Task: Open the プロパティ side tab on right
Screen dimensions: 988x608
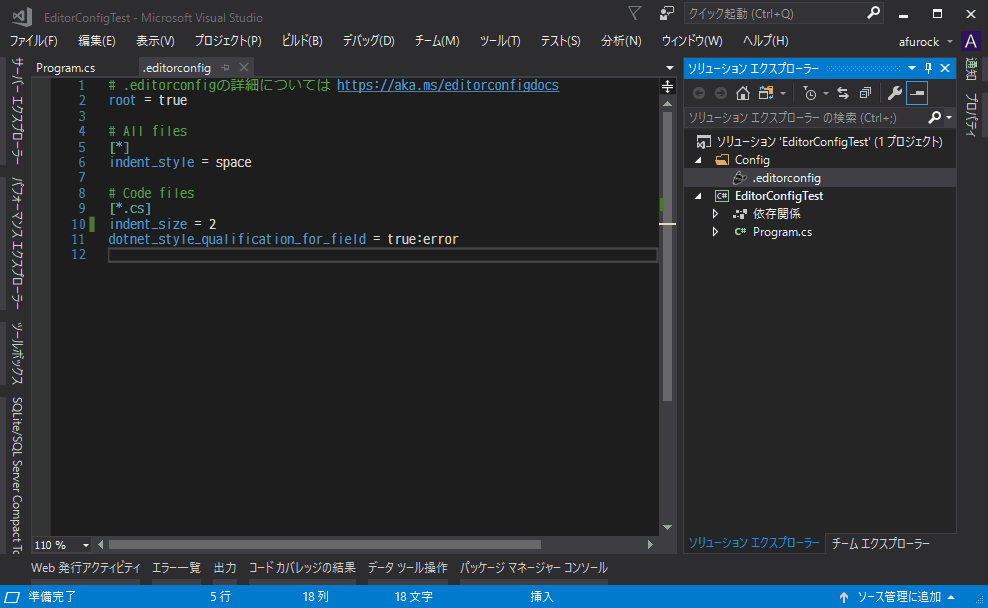Action: [x=971, y=115]
